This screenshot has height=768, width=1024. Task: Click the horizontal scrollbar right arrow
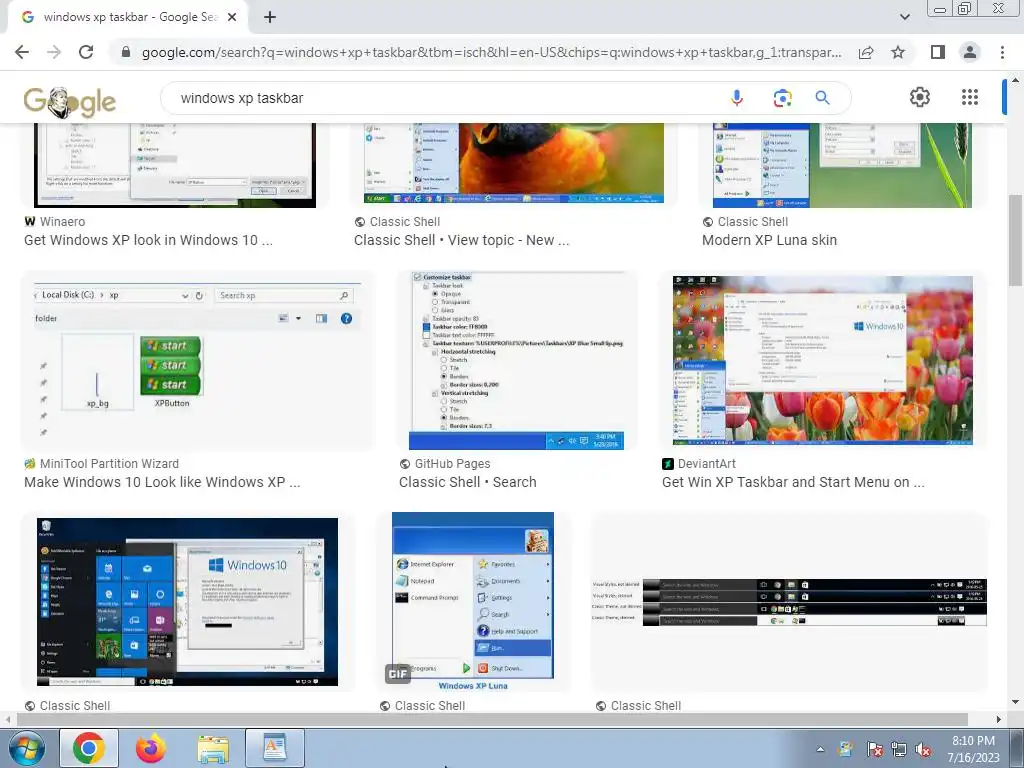click(x=999, y=719)
